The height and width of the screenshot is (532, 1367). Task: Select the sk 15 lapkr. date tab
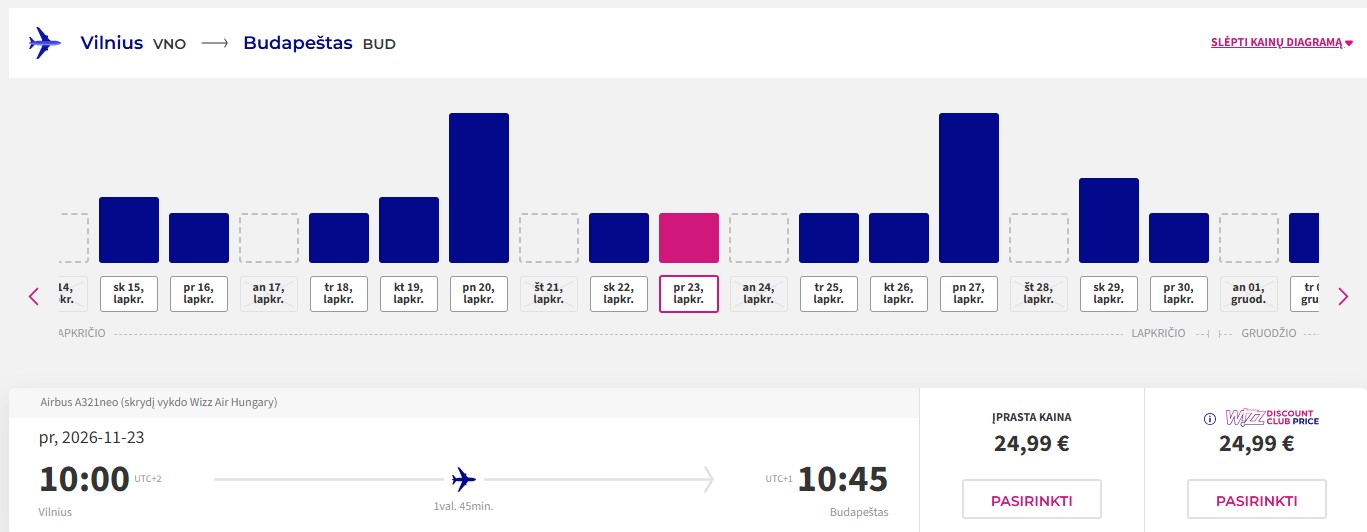click(129, 294)
